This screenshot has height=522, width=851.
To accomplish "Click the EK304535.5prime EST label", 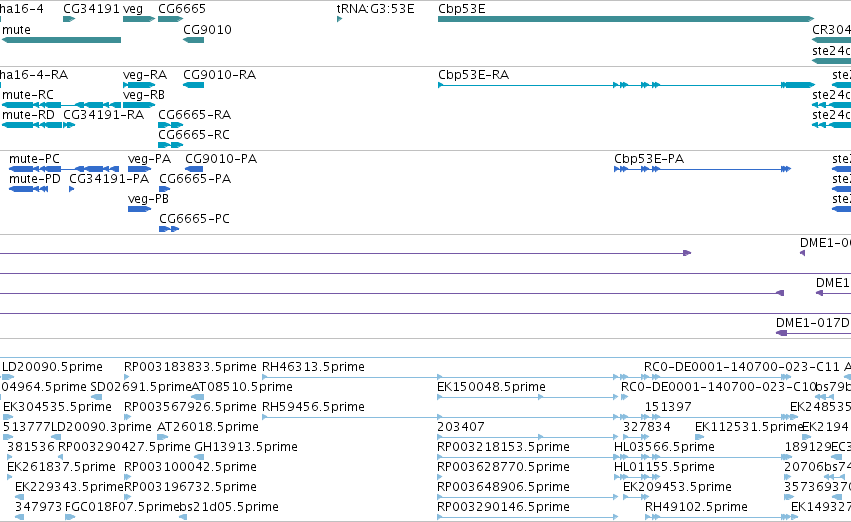I will (57, 407).
